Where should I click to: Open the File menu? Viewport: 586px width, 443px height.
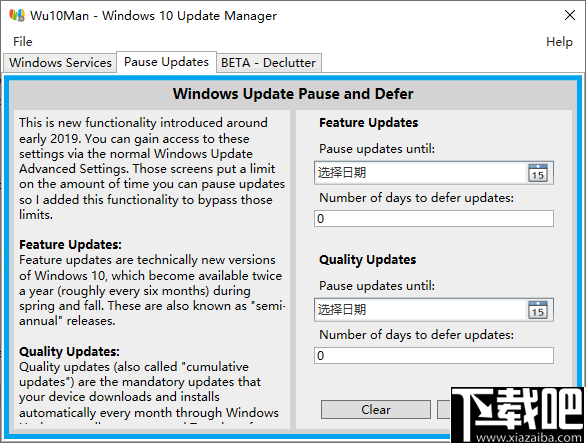[x=22, y=41]
